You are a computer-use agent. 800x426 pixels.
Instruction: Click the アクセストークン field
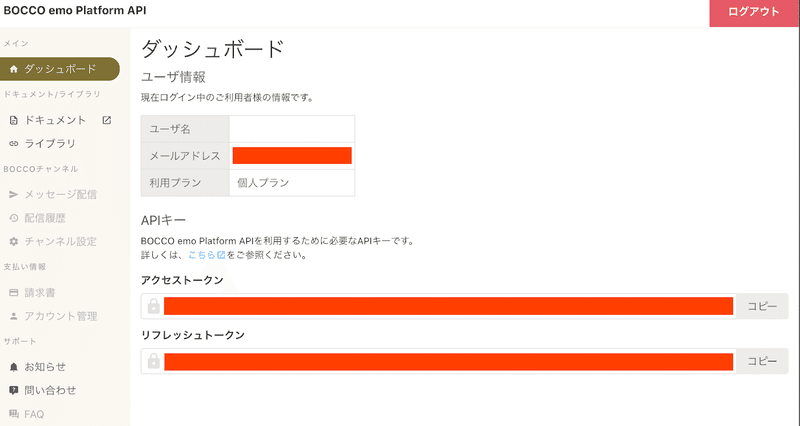pyautogui.click(x=438, y=306)
